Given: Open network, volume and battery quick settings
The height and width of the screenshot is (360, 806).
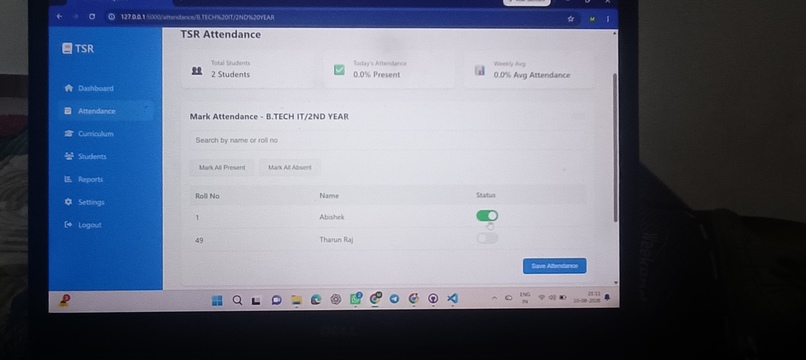Looking at the screenshot, I should (552, 298).
